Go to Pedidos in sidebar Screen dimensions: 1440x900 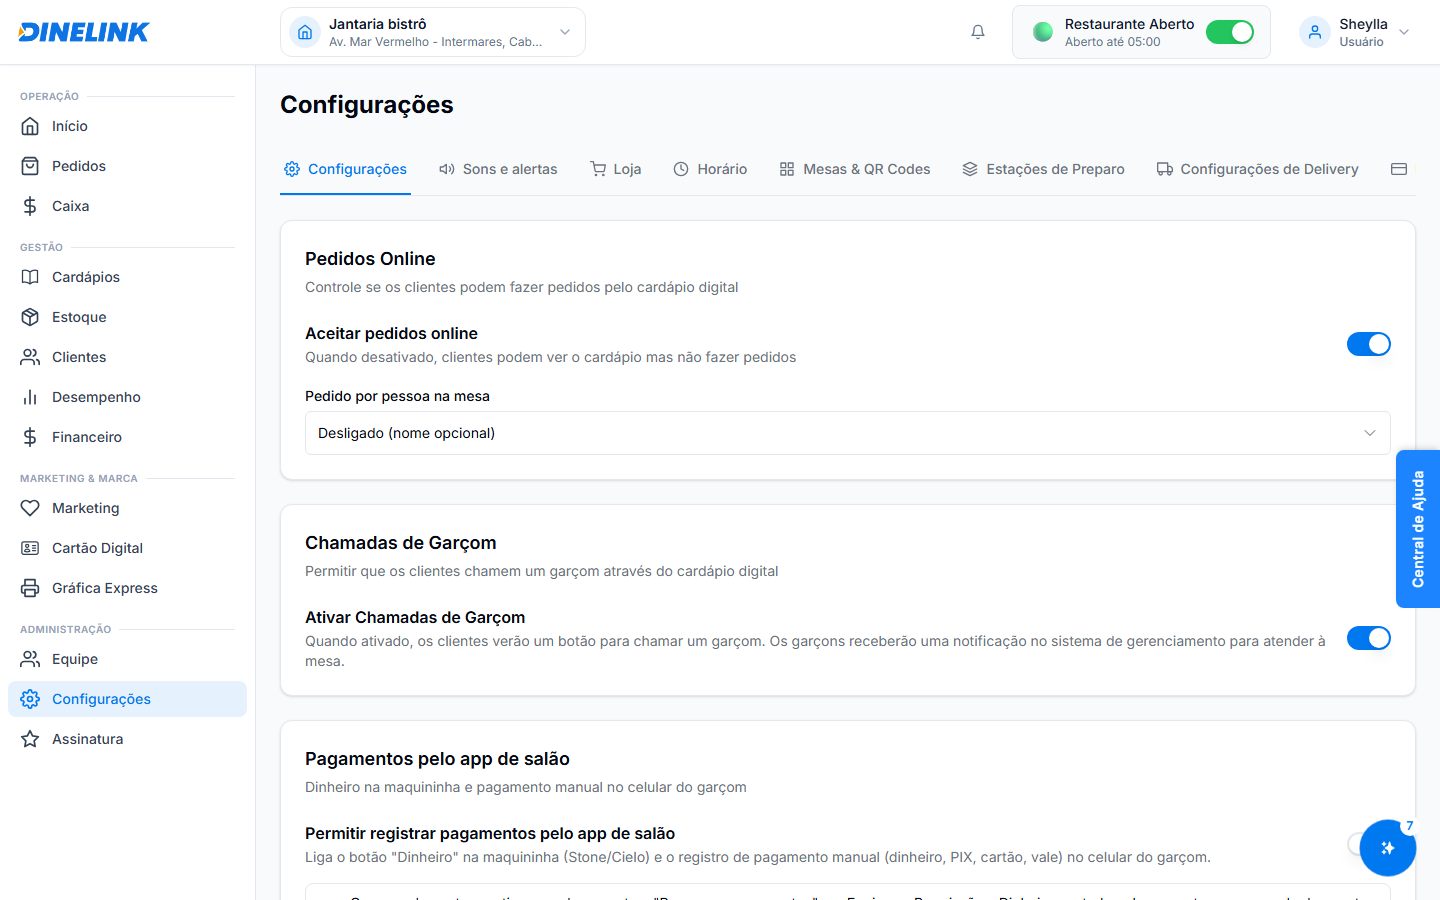(127, 166)
